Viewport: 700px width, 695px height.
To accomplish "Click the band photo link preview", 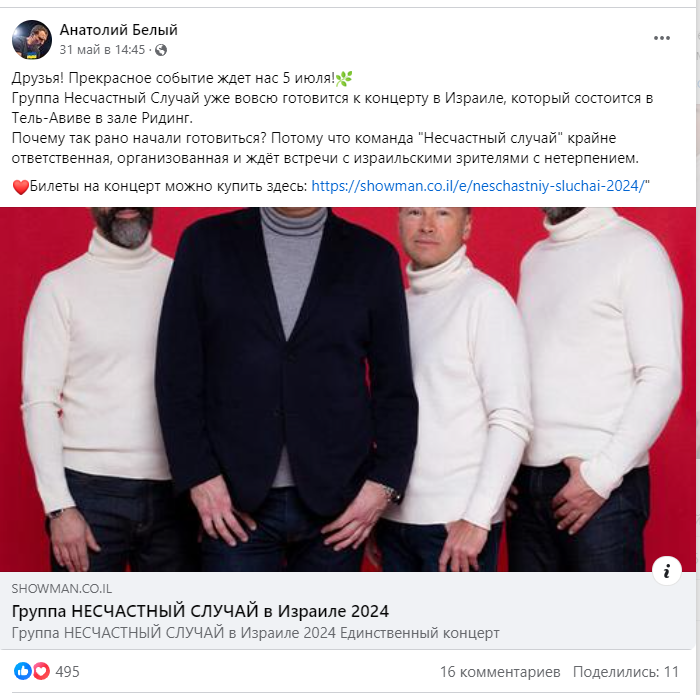I will coord(348,389).
